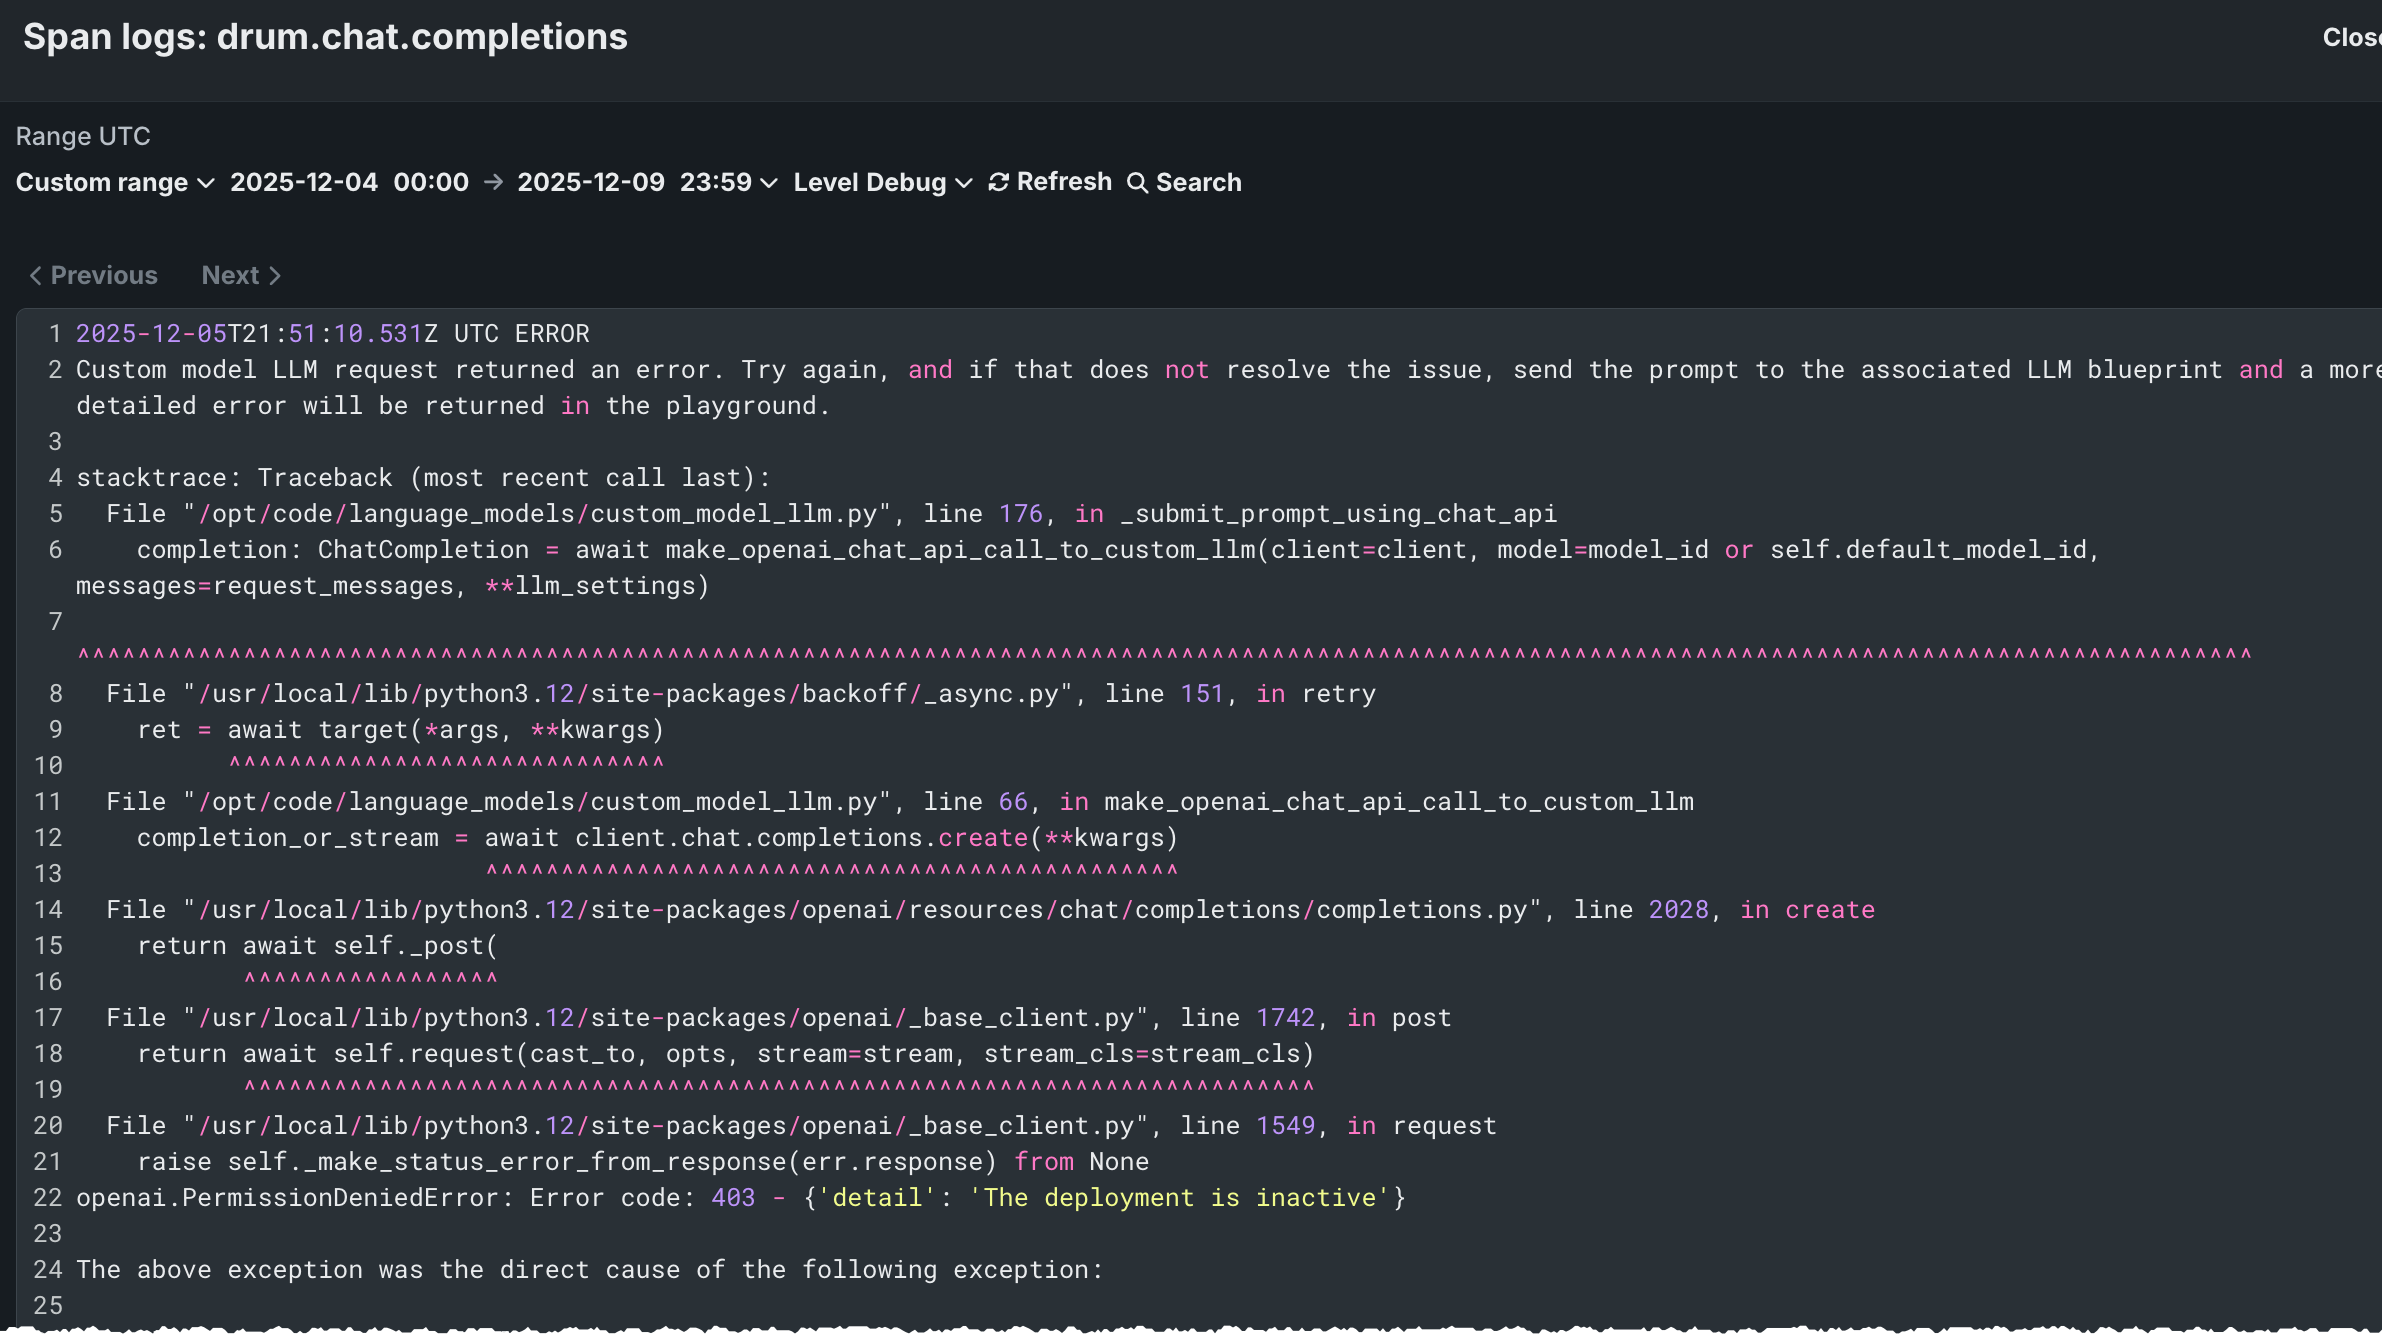Go to Previous log page

coord(104,275)
